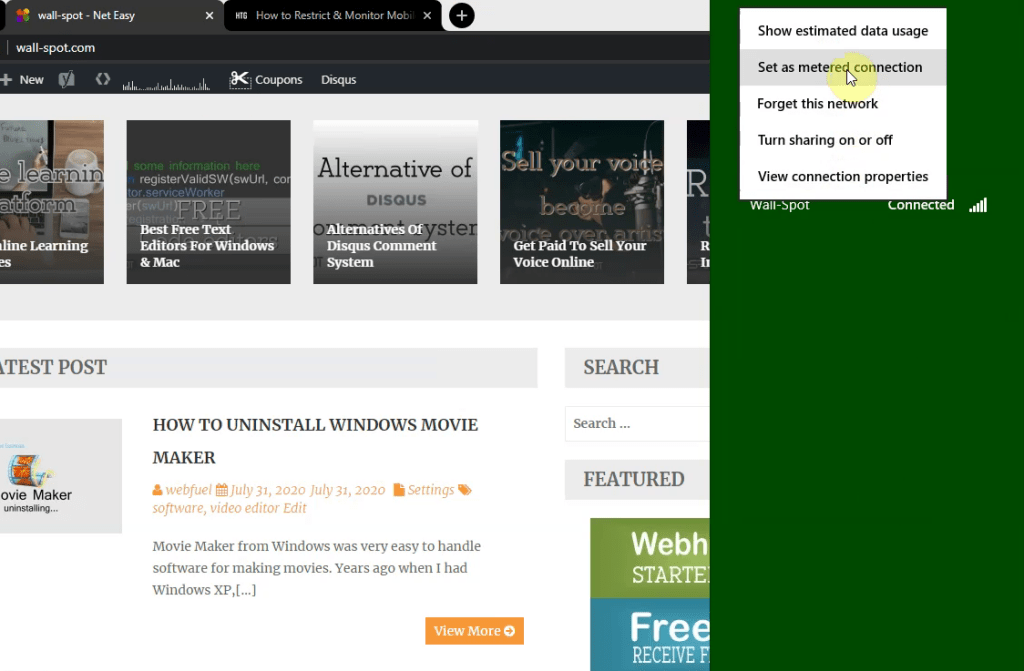Click the Wi-Fi signal strength icon
This screenshot has height=671, width=1024.
click(x=978, y=205)
